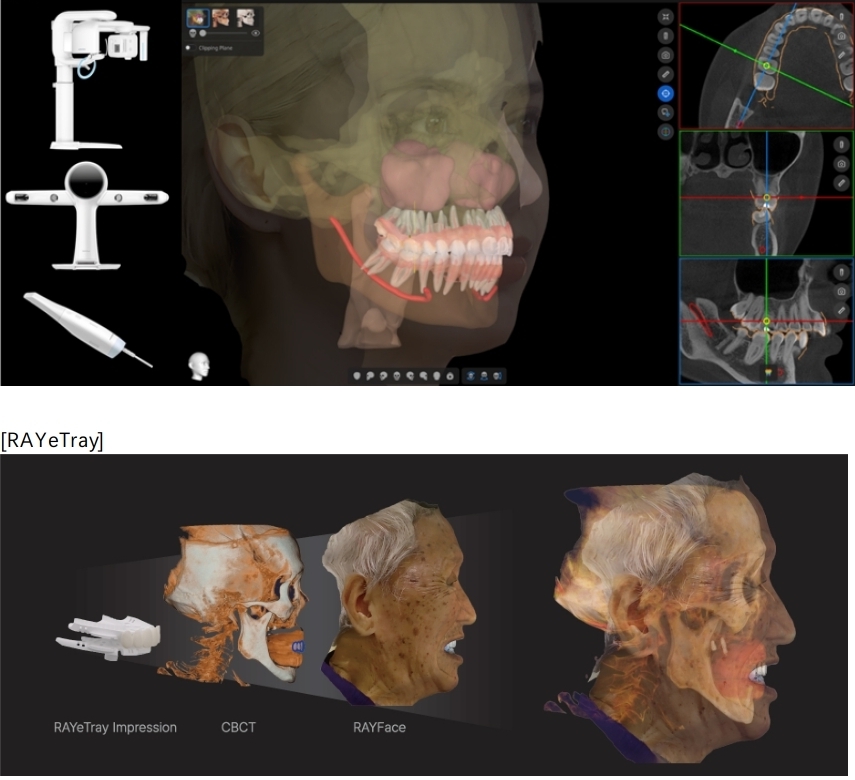The height and width of the screenshot is (780, 855).
Task: Click the camera icon in the green coronal view
Action: 841,164
